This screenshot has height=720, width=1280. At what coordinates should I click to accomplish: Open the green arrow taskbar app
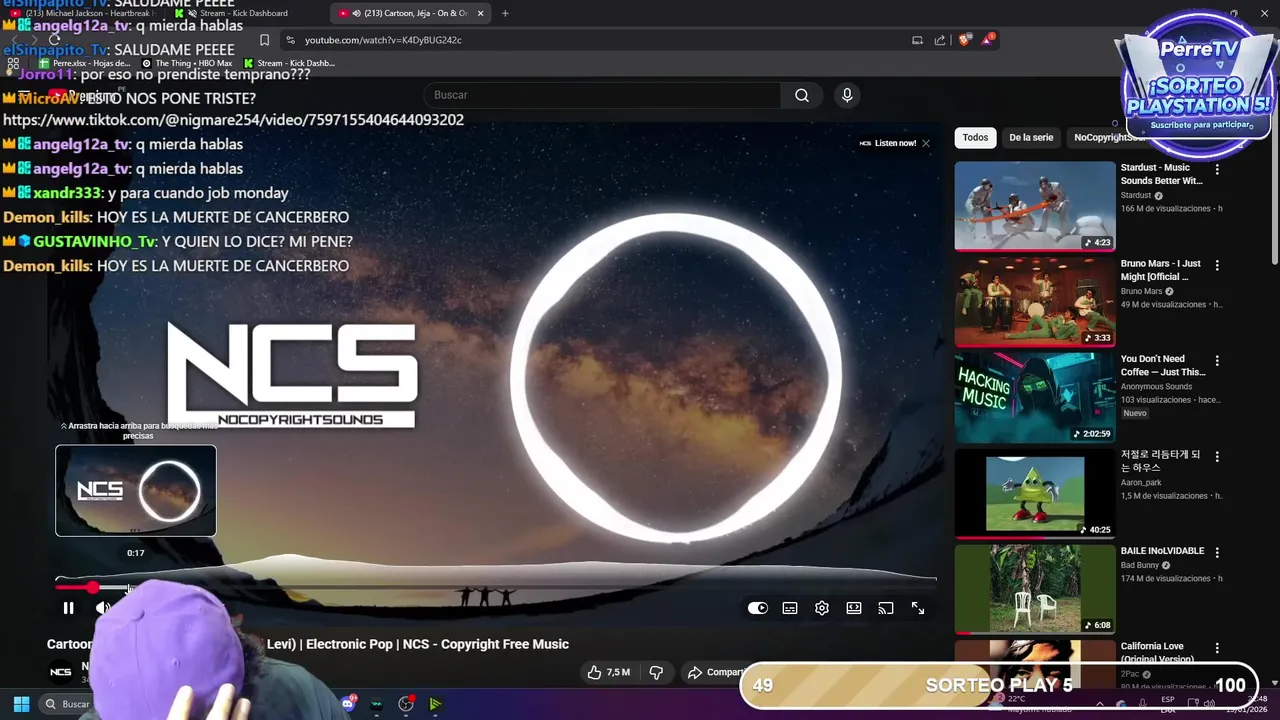[x=435, y=704]
